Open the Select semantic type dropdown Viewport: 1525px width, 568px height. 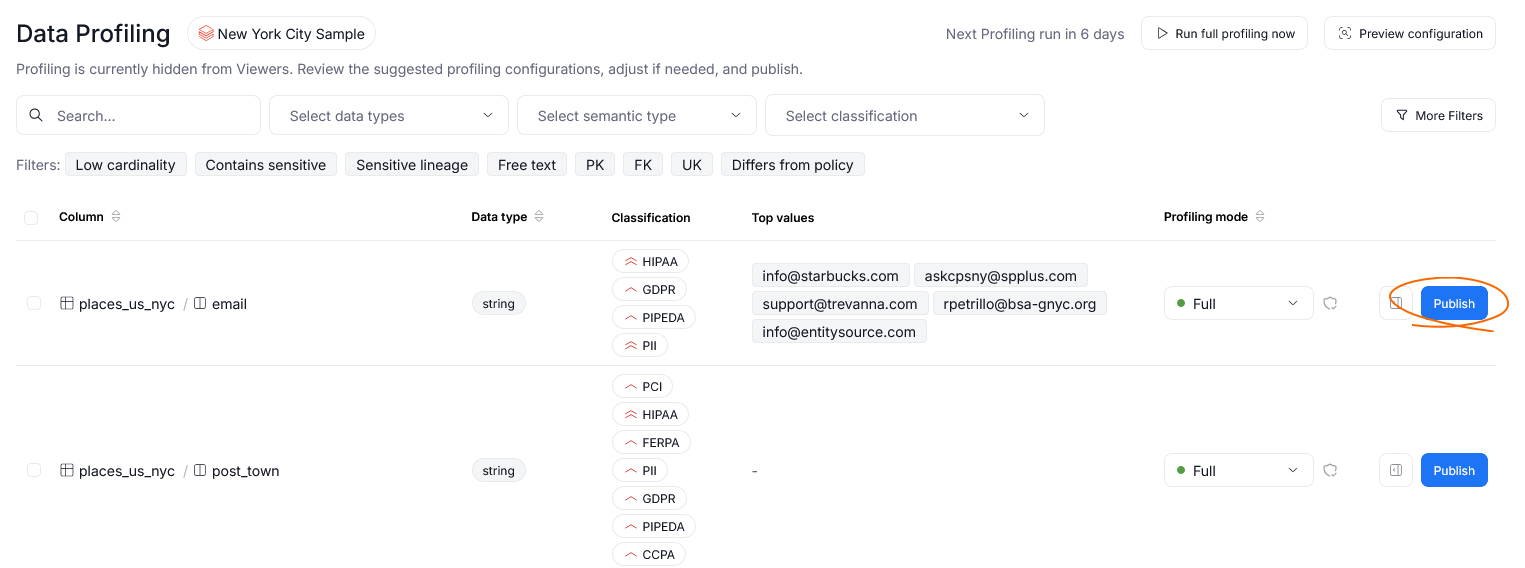pos(637,115)
